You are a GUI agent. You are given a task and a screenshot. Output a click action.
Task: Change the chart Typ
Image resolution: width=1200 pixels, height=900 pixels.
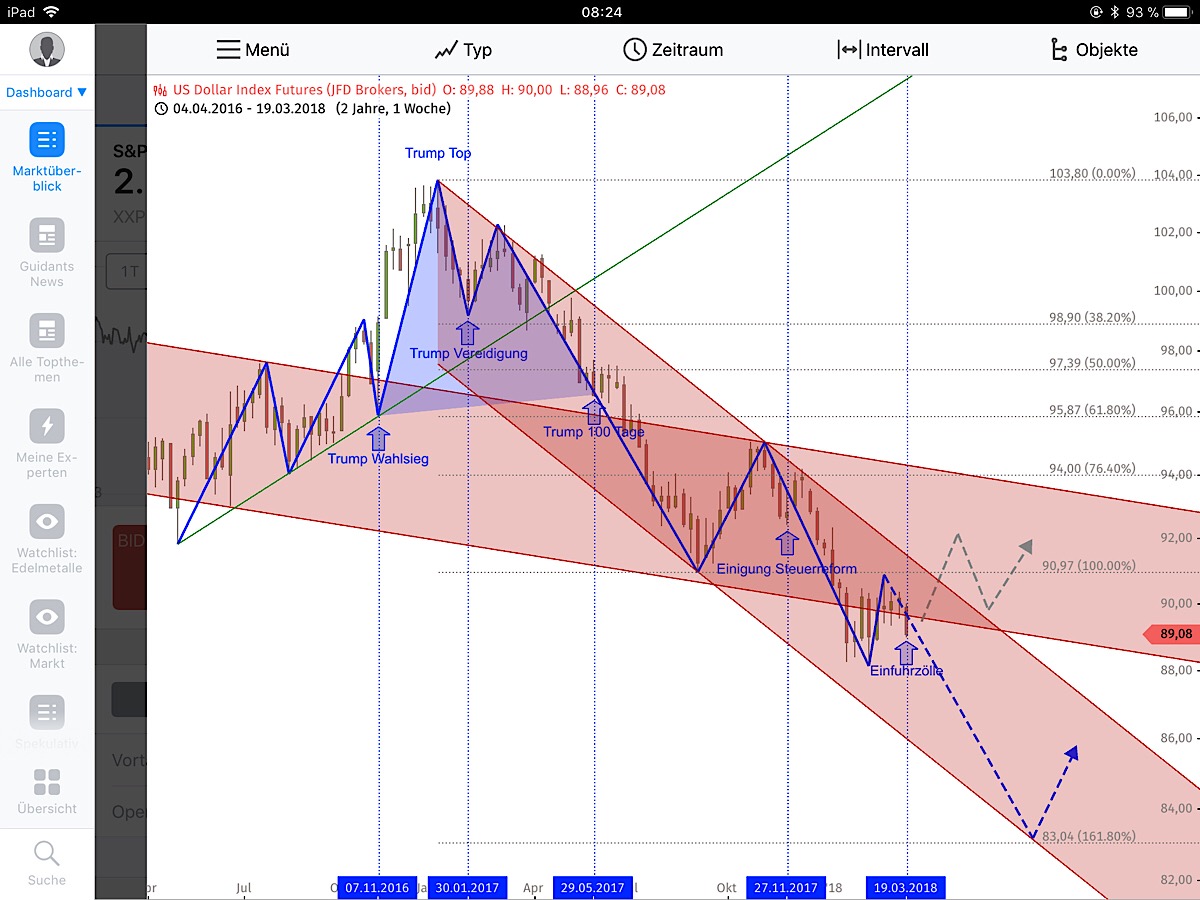pyautogui.click(x=463, y=49)
